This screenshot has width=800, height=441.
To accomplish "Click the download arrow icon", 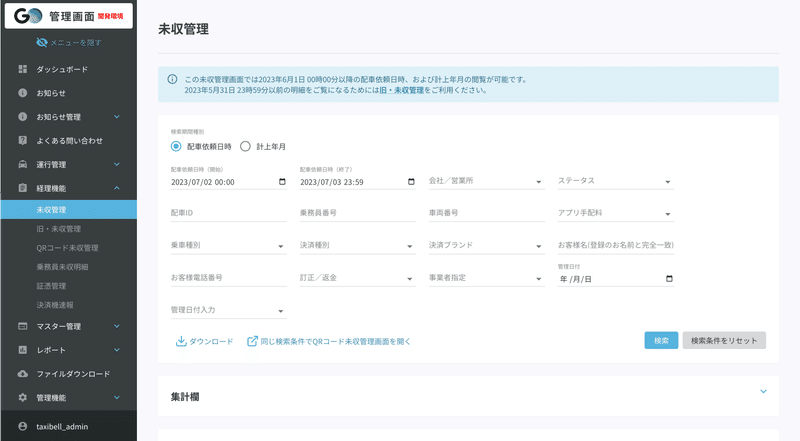I will 181,341.
